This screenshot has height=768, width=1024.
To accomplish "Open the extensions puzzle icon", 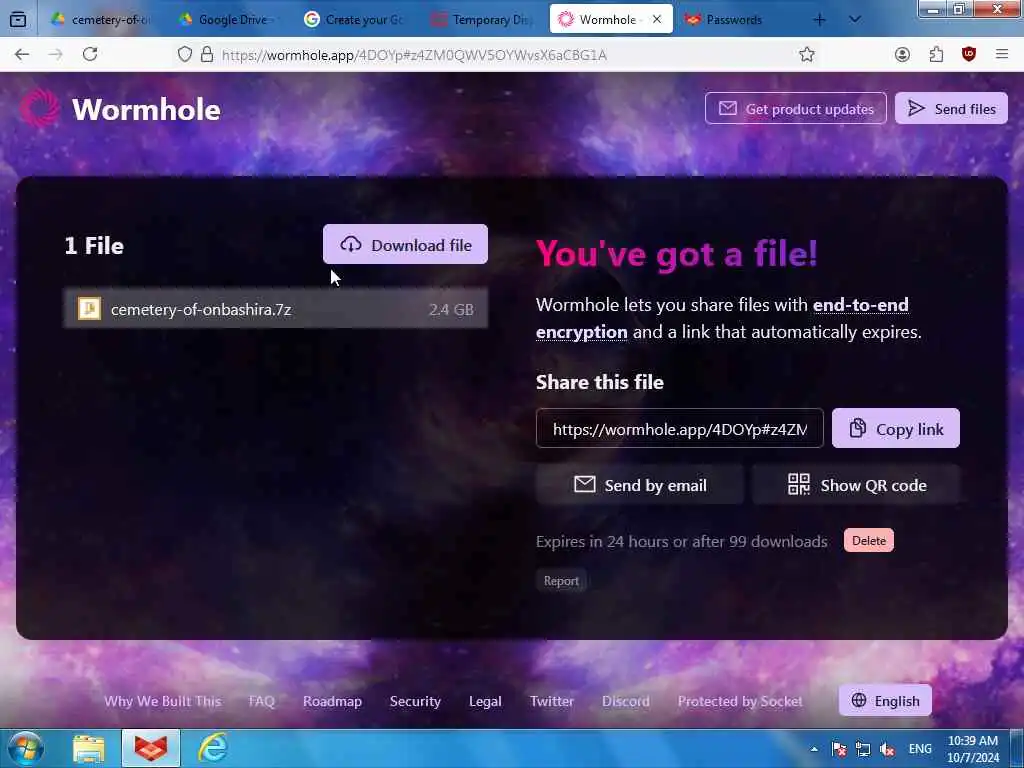I will 936,54.
